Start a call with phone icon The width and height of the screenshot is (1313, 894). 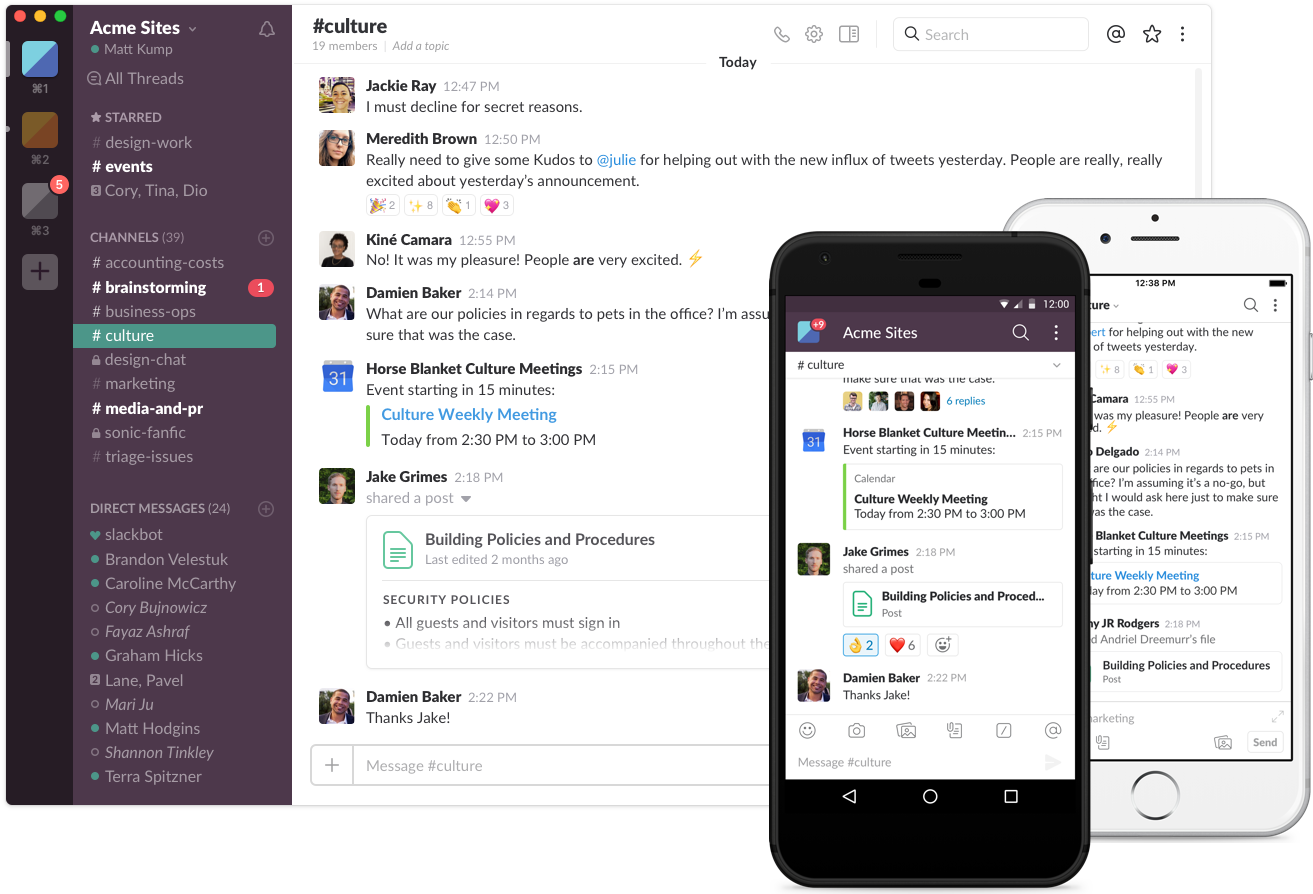pyautogui.click(x=781, y=34)
